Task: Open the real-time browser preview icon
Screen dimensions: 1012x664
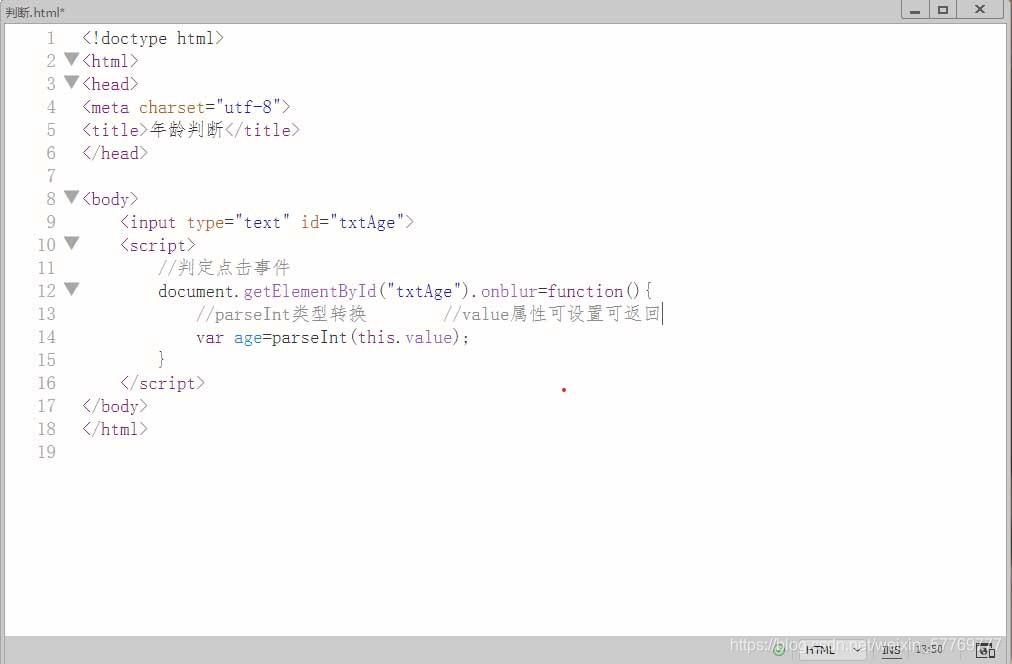Action: point(986,650)
